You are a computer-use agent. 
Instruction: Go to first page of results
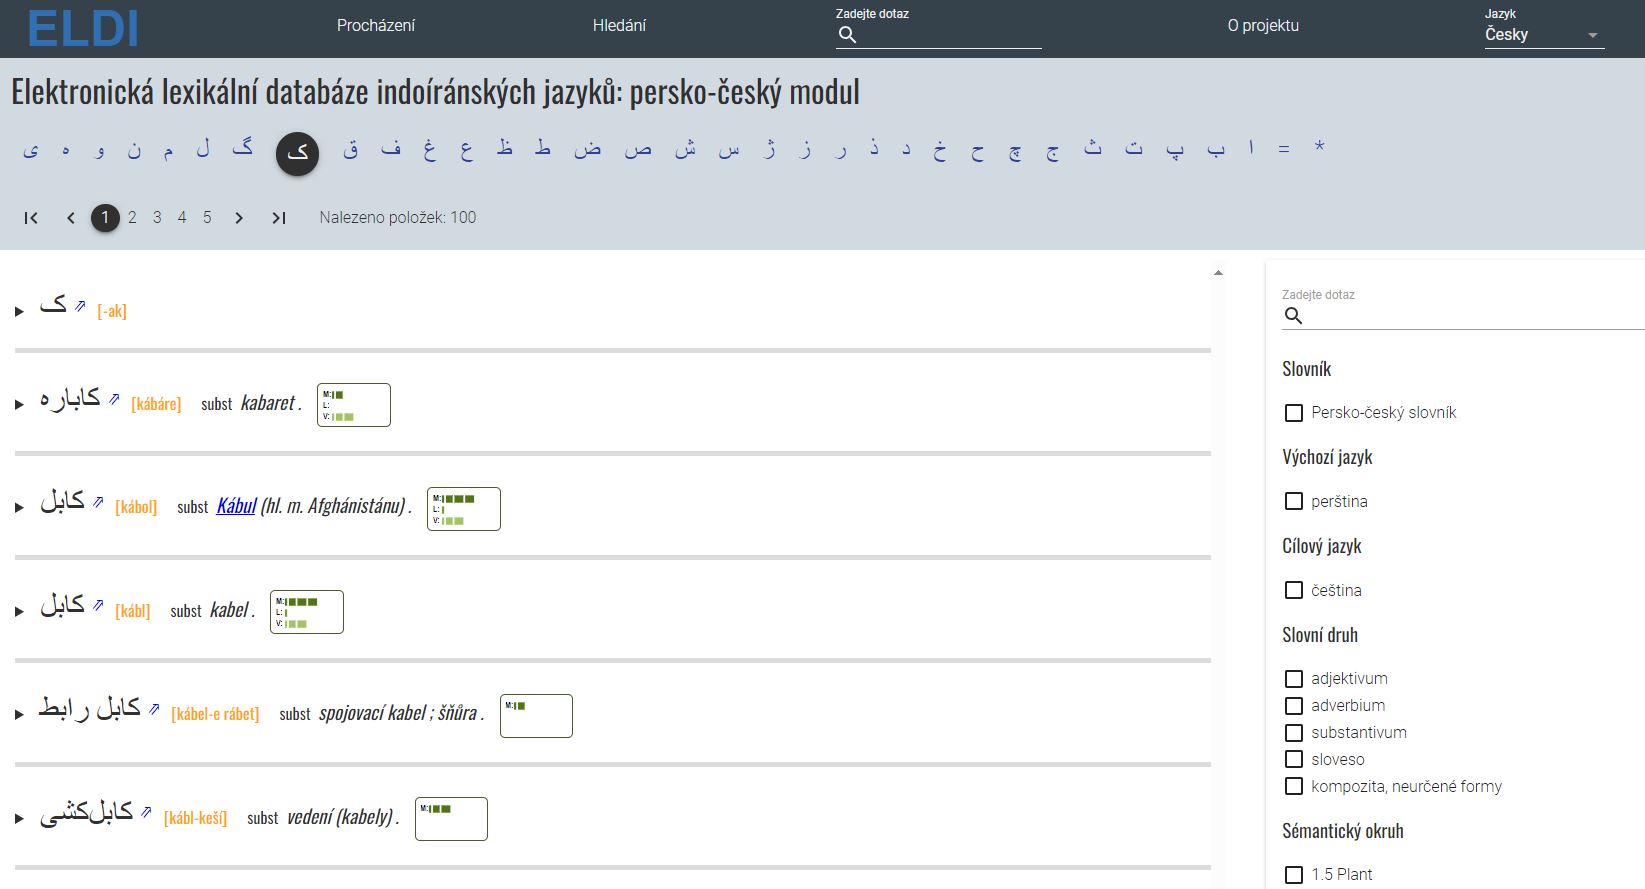(x=31, y=218)
